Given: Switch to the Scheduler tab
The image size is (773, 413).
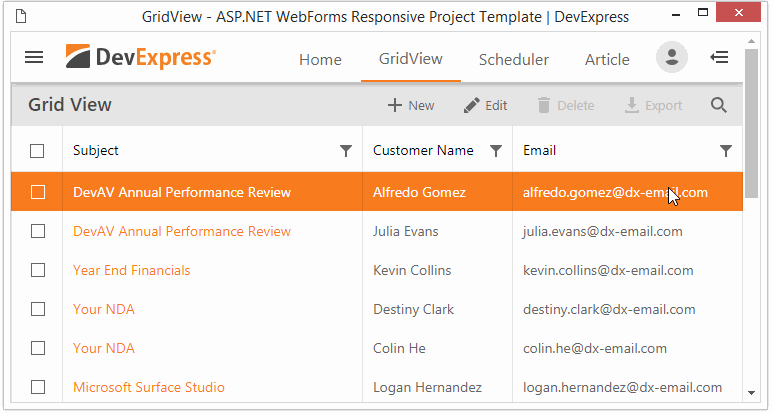Looking at the screenshot, I should pos(513,59).
